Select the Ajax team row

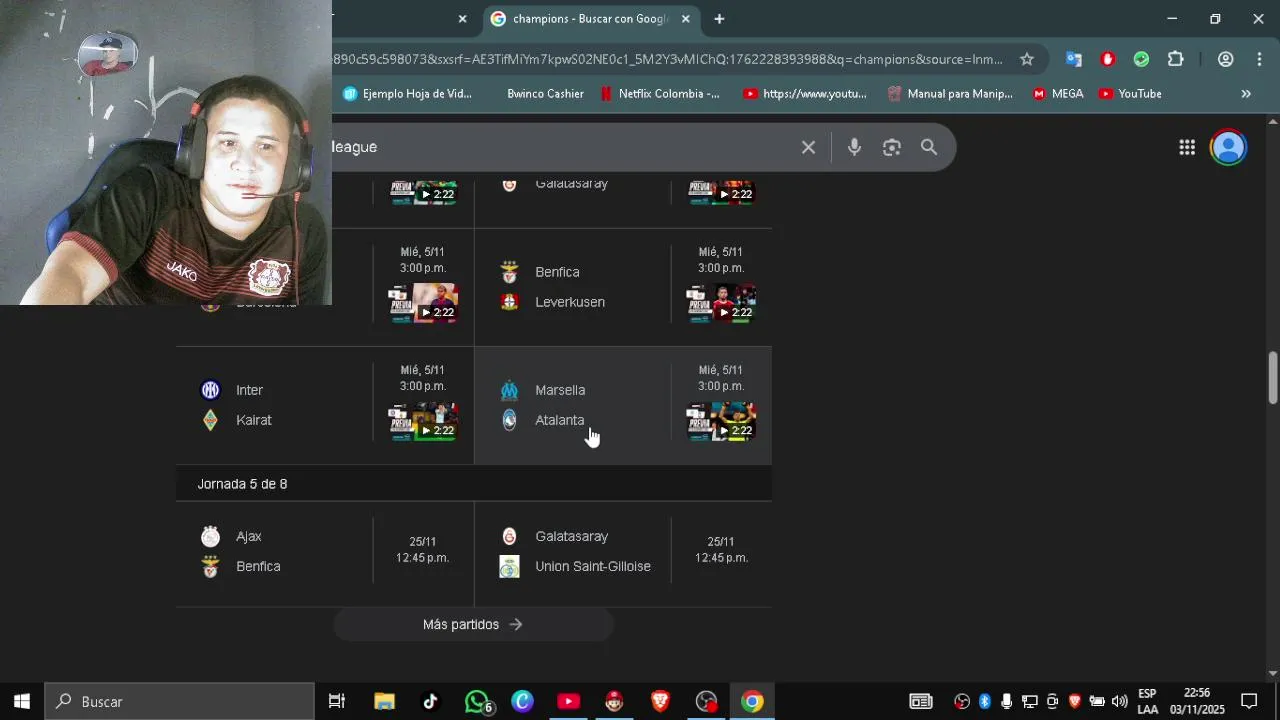(231, 536)
